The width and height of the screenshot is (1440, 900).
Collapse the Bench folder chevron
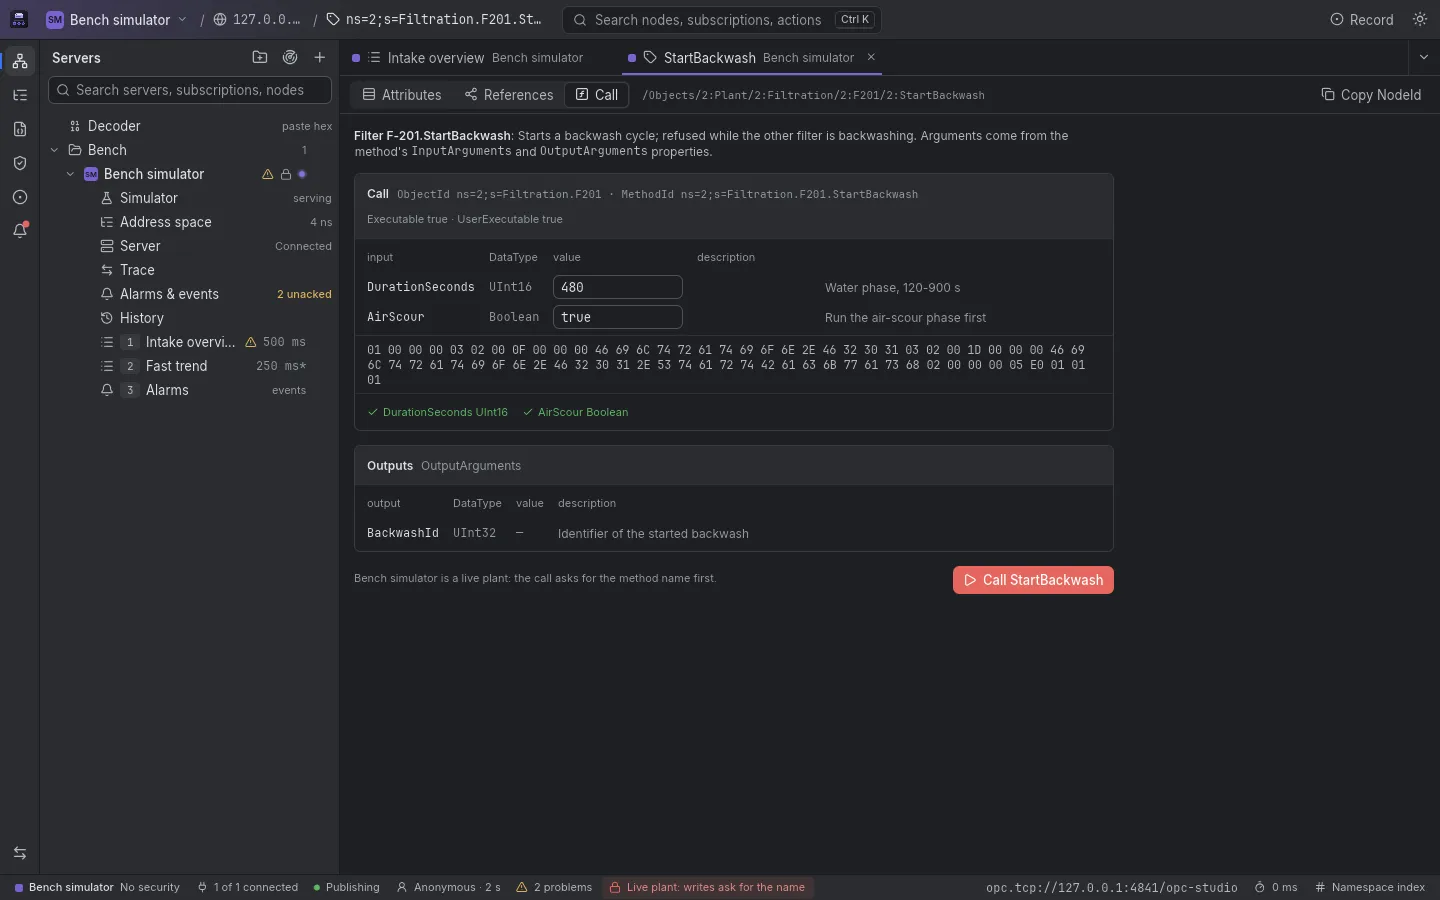point(54,150)
